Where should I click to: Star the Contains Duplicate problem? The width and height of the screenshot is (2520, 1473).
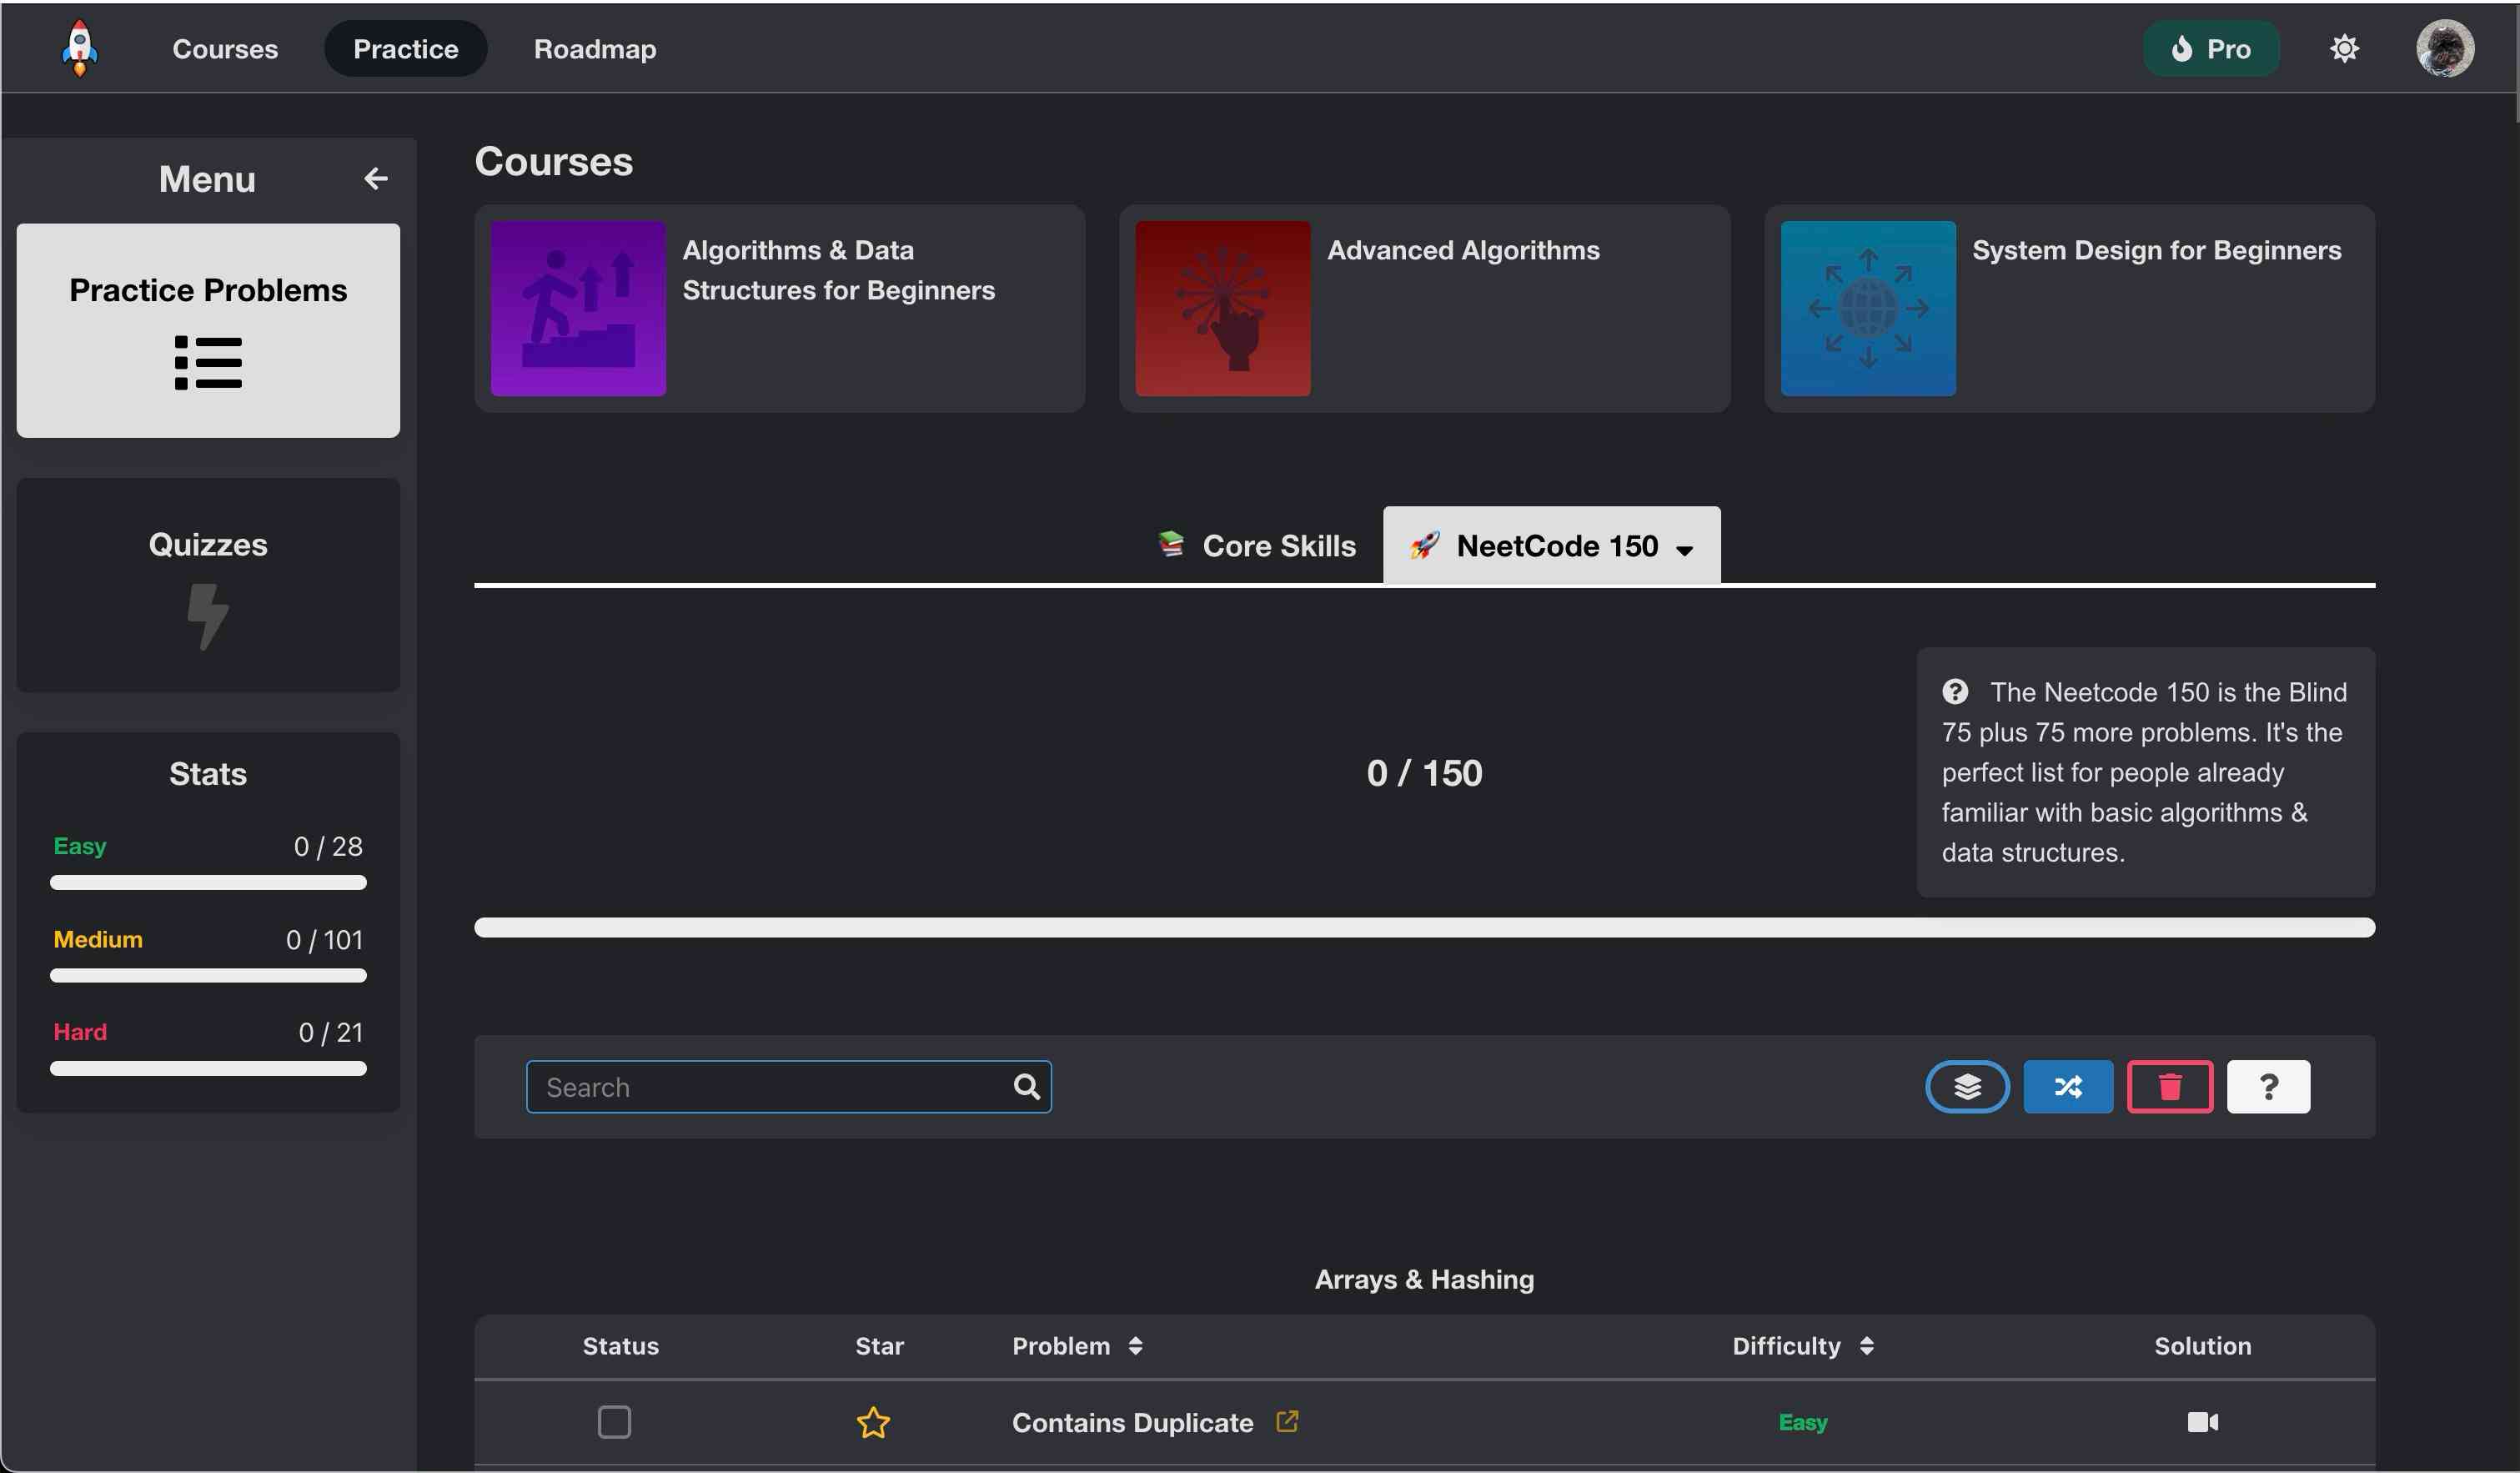[x=873, y=1421]
